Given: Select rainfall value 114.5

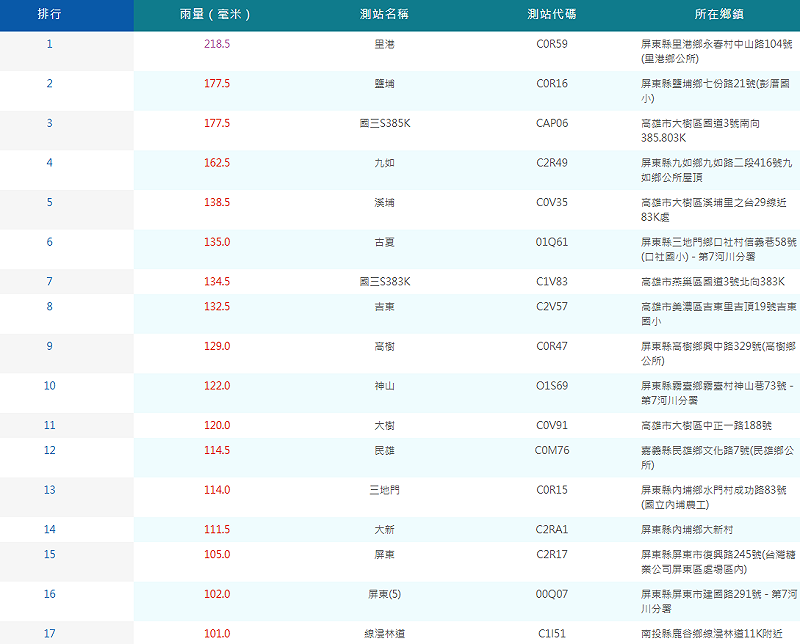Looking at the screenshot, I should 217,451.
